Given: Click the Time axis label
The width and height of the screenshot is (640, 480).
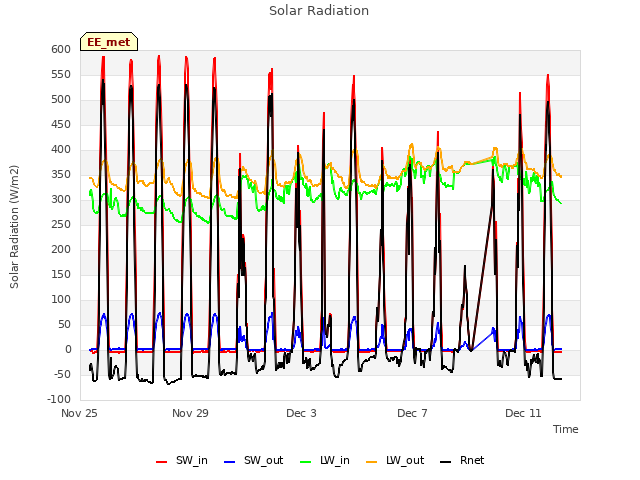Looking at the screenshot, I should pyautogui.click(x=566, y=429).
